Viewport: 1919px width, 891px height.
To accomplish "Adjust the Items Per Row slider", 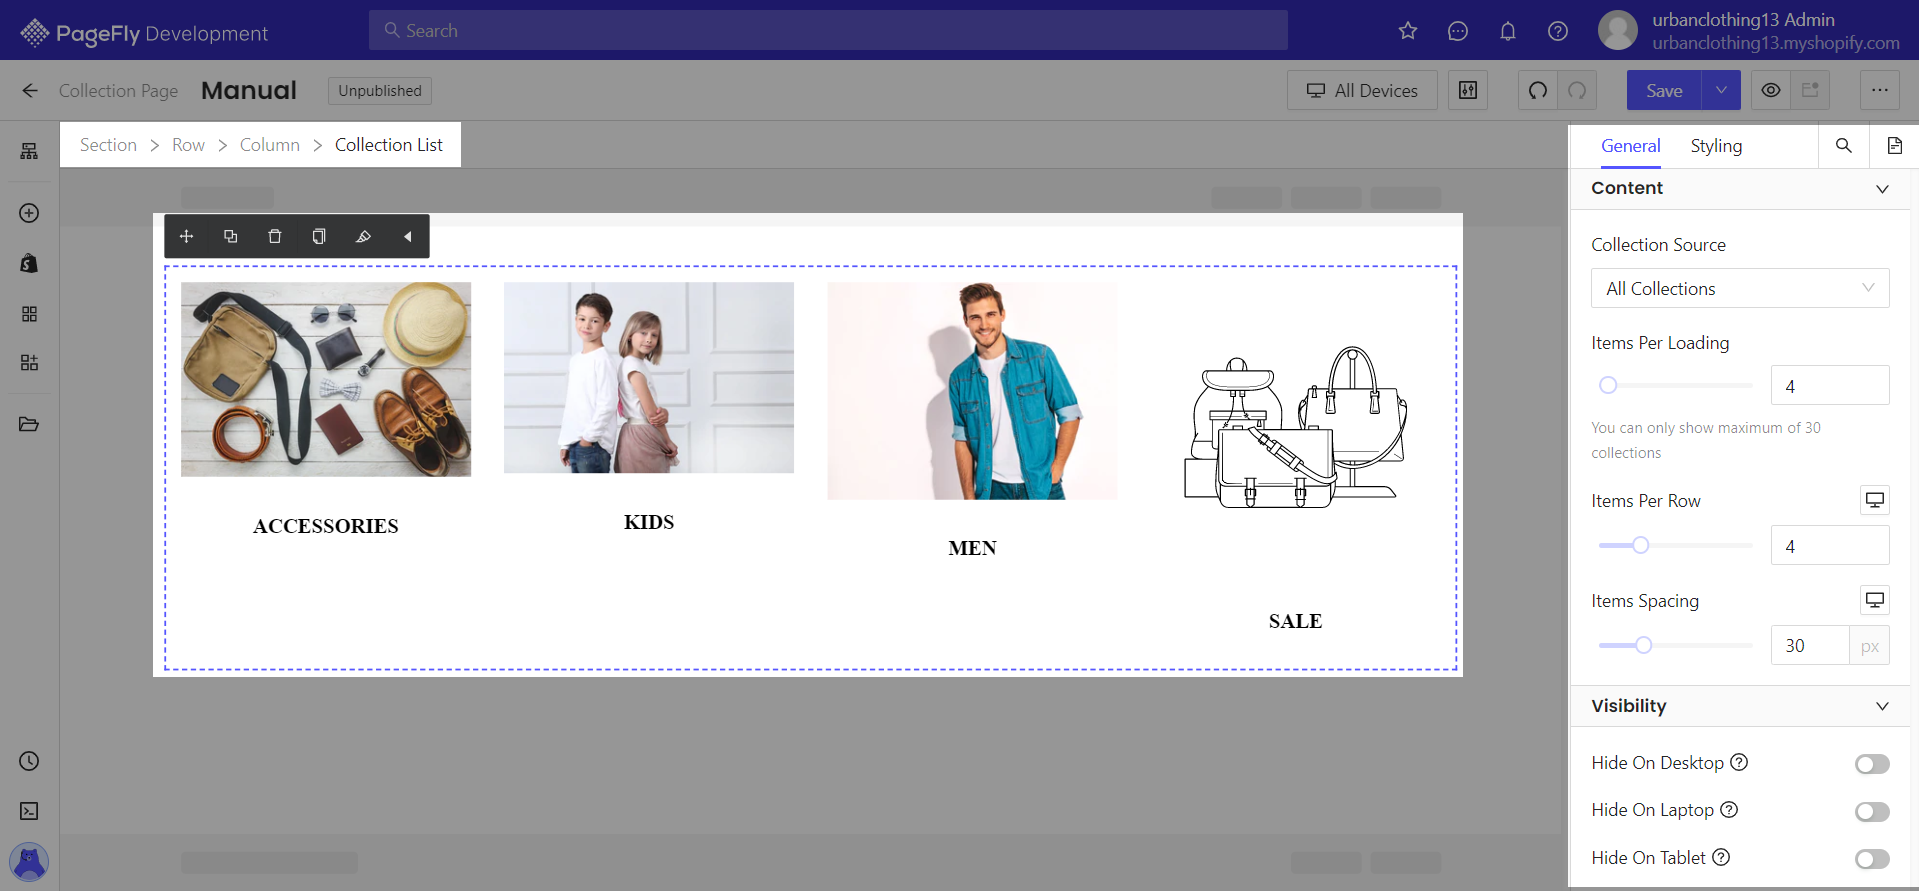I will [1675, 545].
